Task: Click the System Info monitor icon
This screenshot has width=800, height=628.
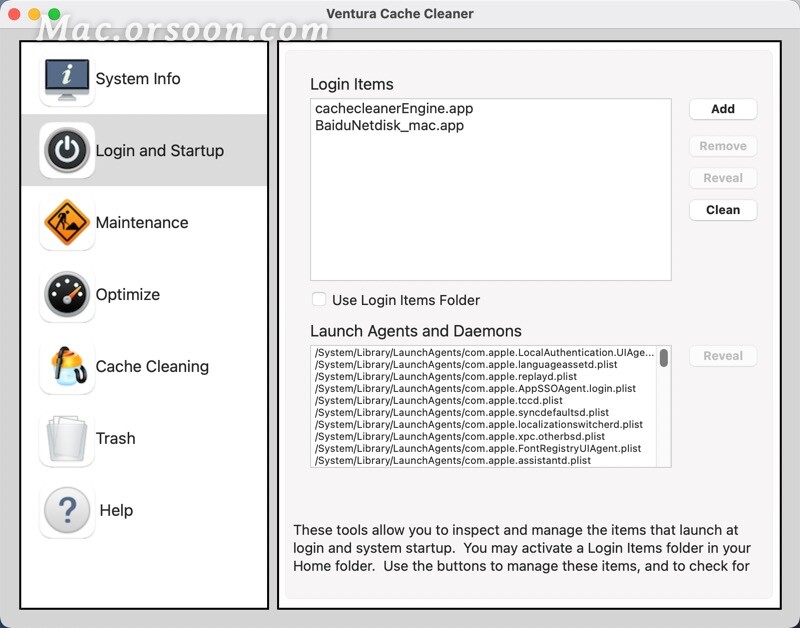Action: coord(65,78)
